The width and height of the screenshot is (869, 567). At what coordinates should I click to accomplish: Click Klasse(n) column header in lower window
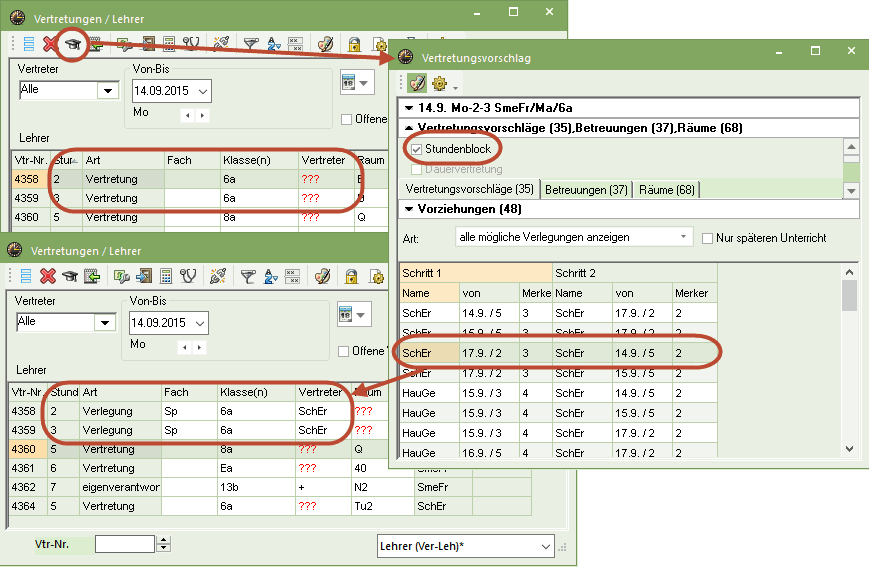(x=255, y=392)
